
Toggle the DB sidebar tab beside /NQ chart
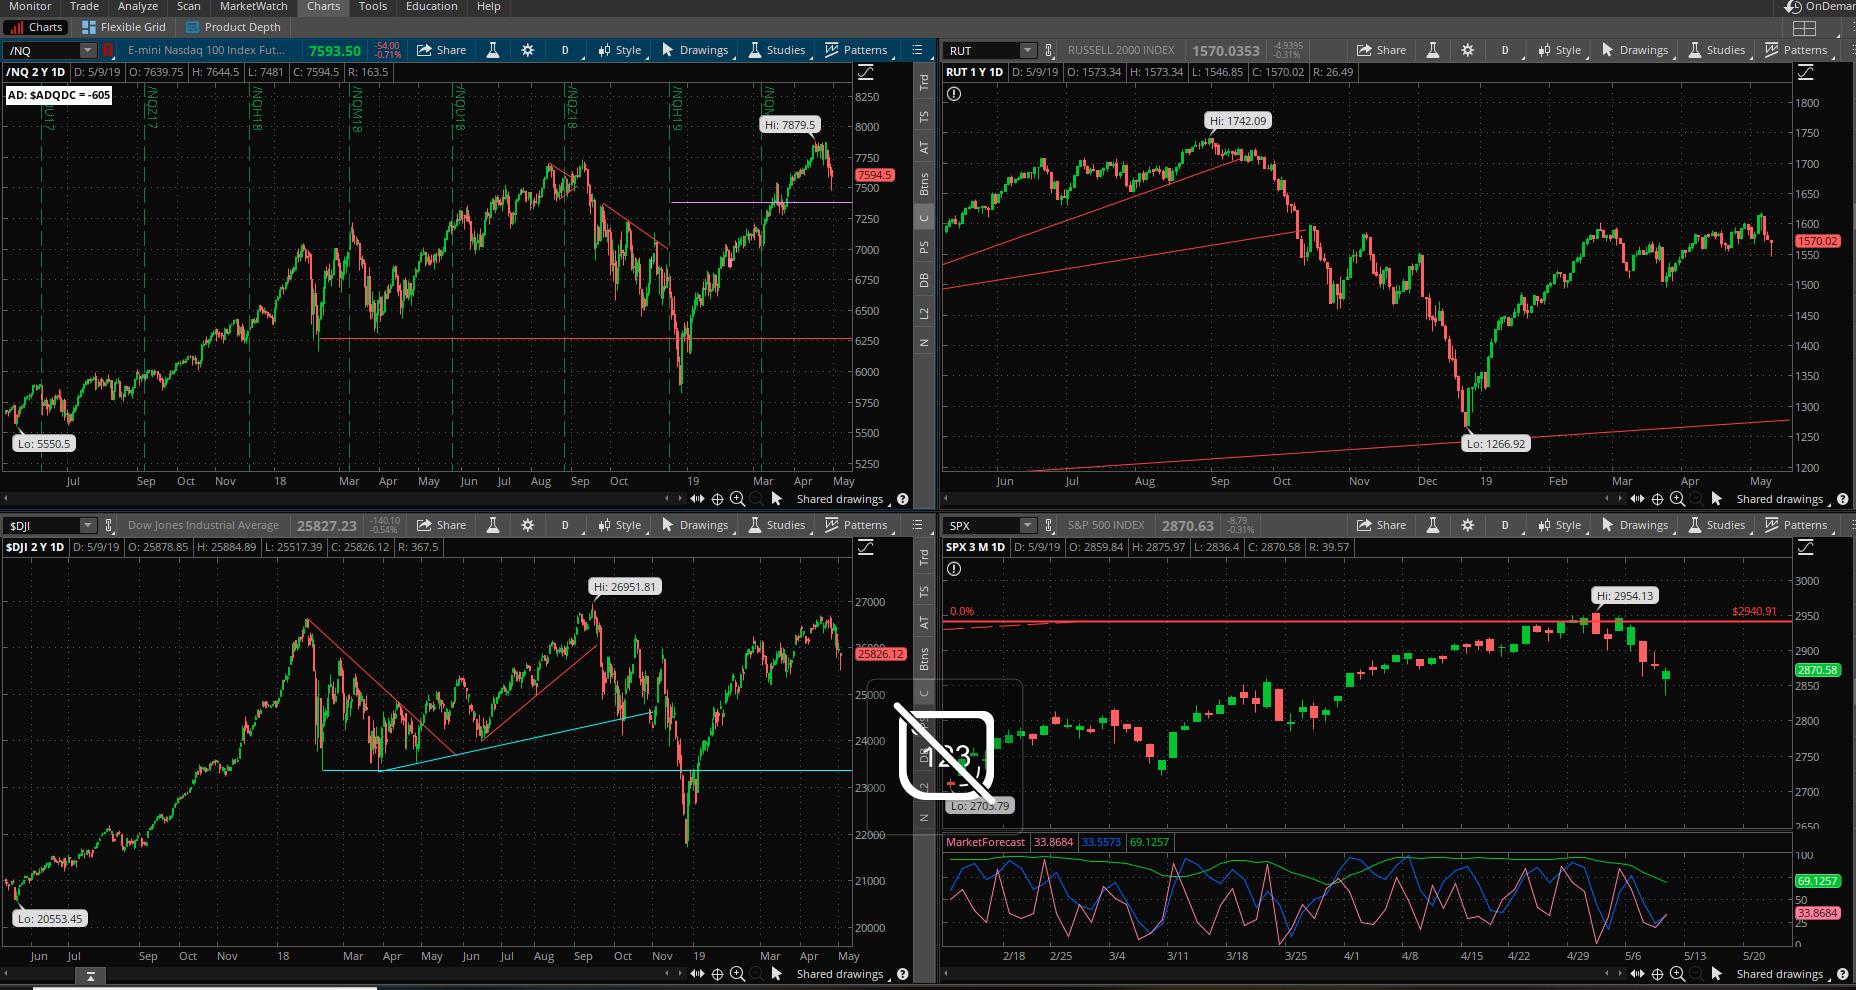coord(924,280)
